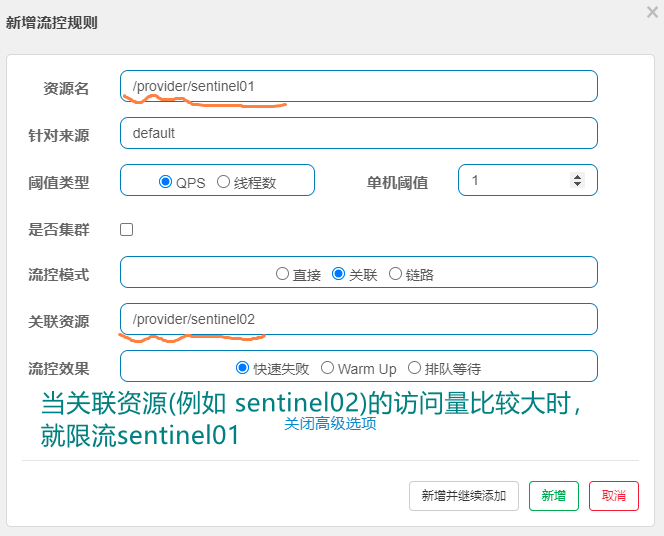Click the 资源名 input field
The image size is (664, 536).
click(x=359, y=86)
